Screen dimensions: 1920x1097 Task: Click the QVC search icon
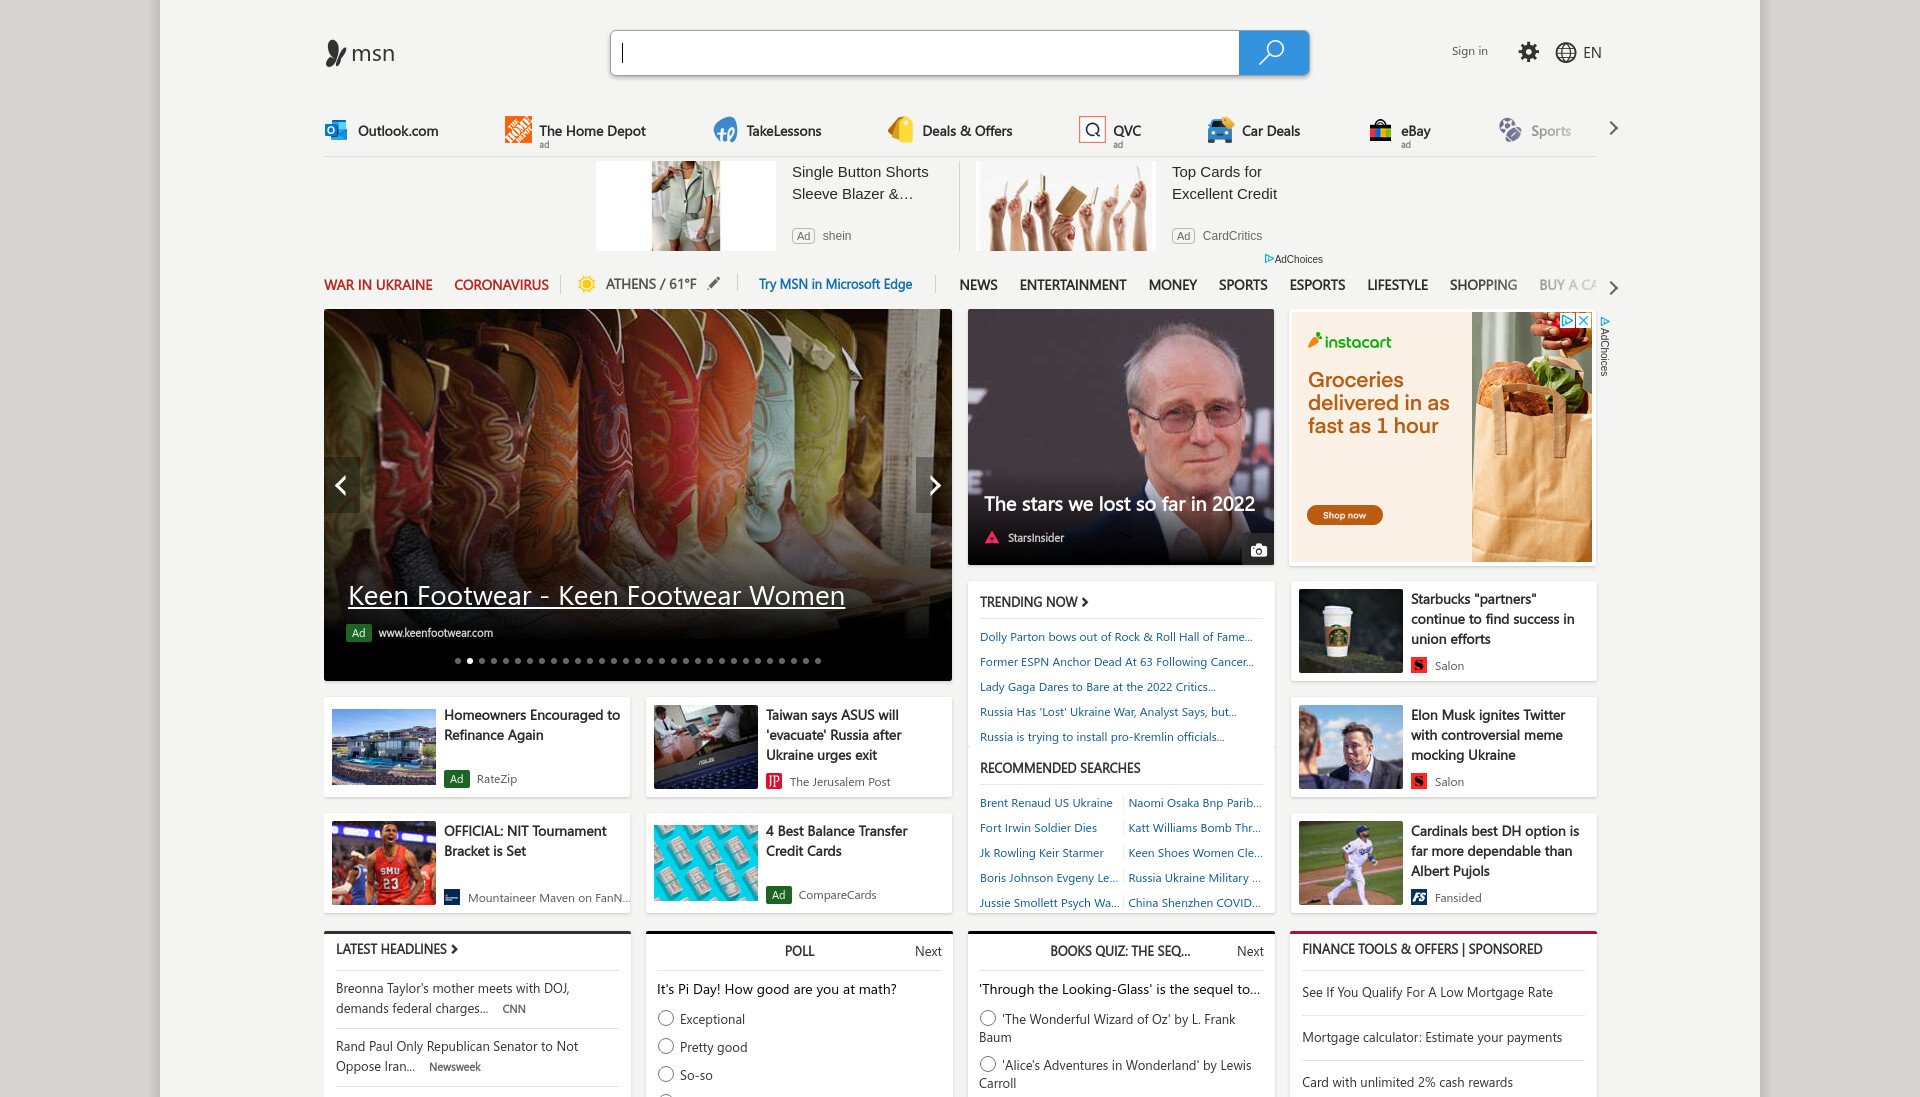[x=1092, y=130]
